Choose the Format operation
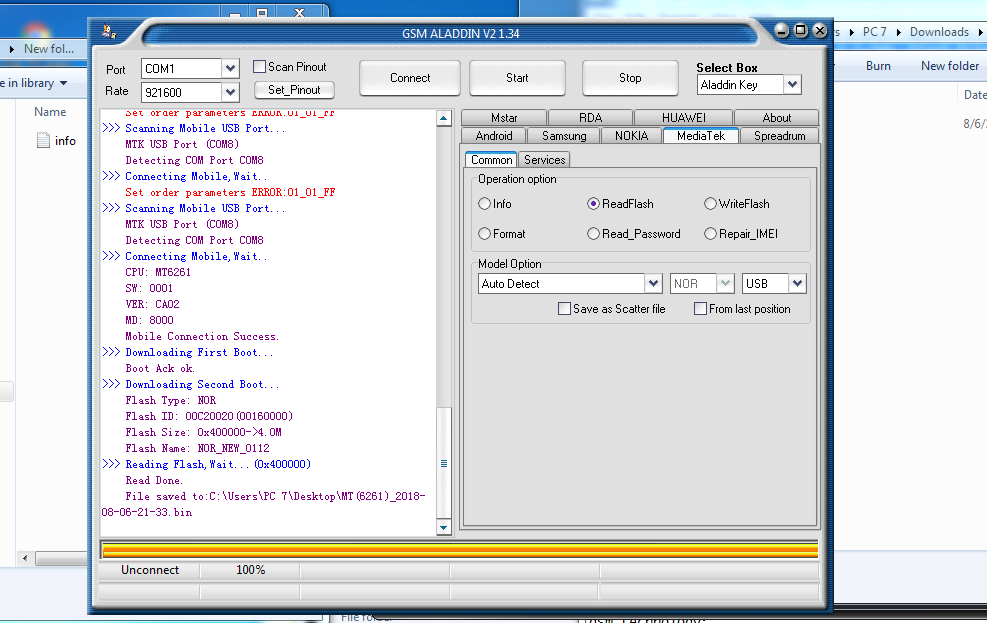The height and width of the screenshot is (623, 987). [x=484, y=234]
